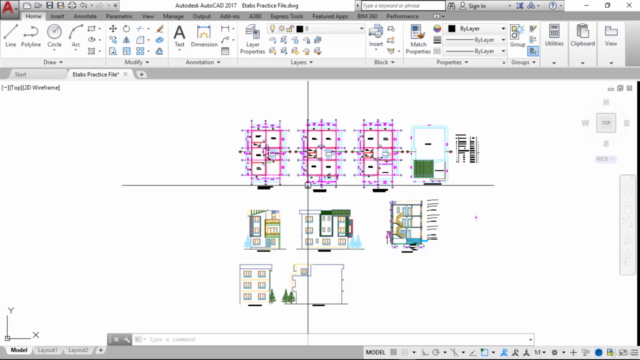Image resolution: width=640 pixels, height=360 pixels.
Task: Click Match Properties tool
Action: [x=418, y=39]
